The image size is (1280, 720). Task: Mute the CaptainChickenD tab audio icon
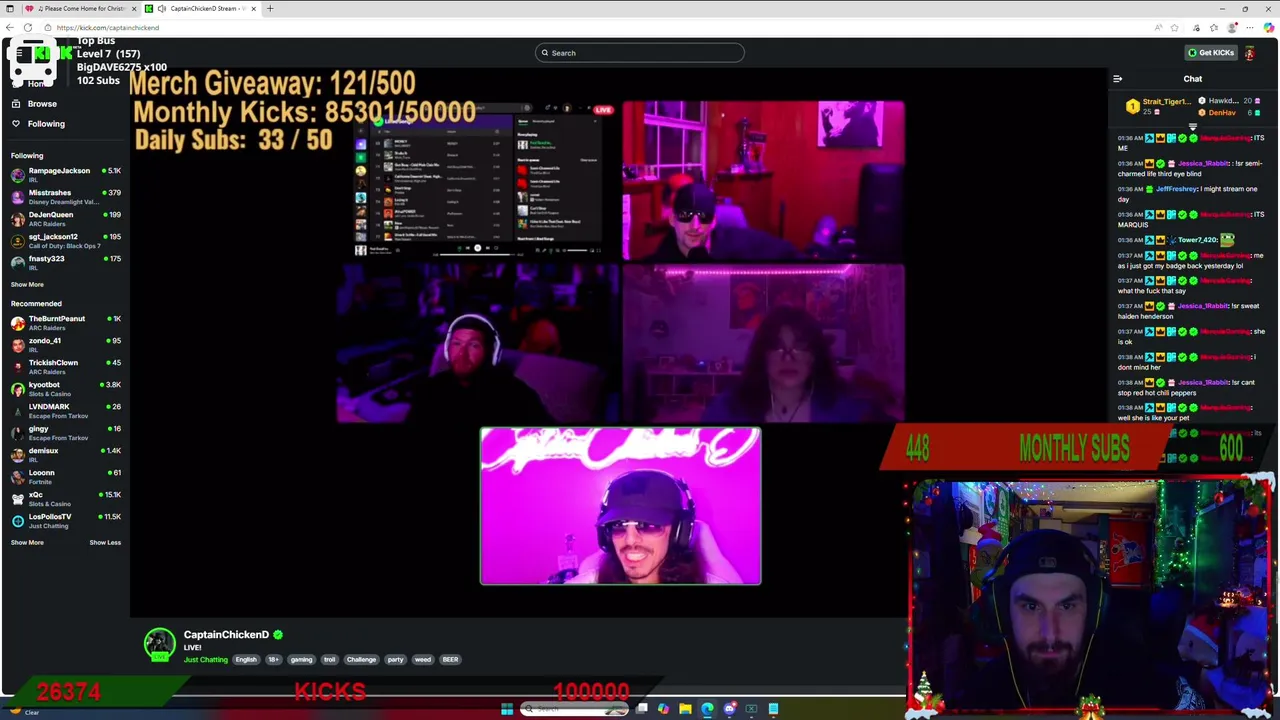click(161, 8)
